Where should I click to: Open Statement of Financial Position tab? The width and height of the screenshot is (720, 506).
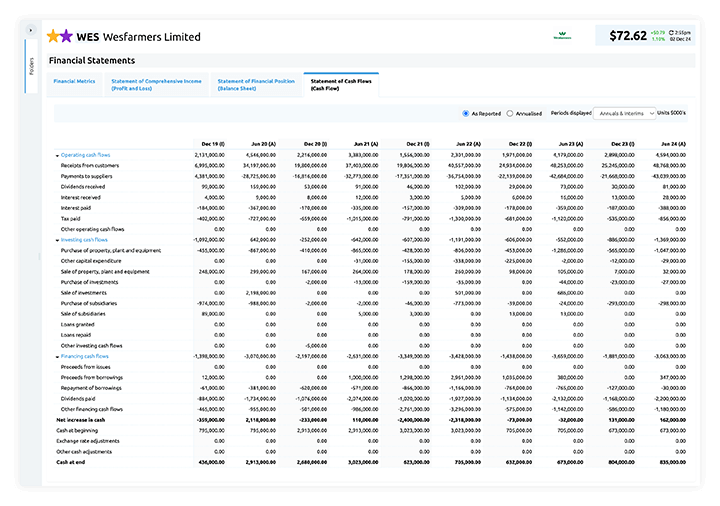coord(256,84)
